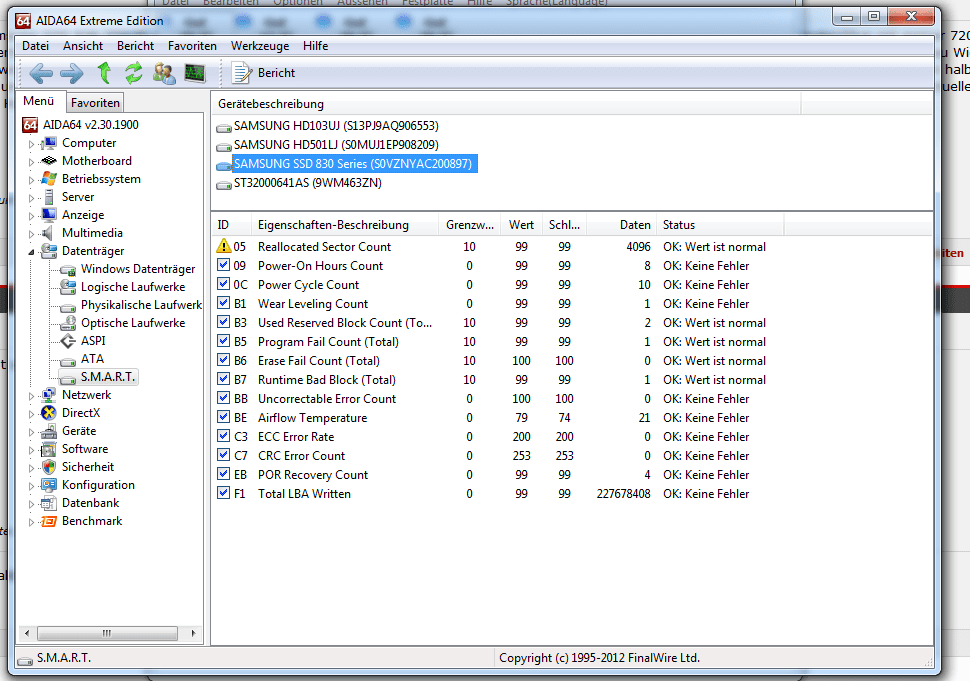Viewport: 970px width, 681px height.
Task: Sort by Eigenschaften-Beschreibung column header
Action: pyautogui.click(x=345, y=225)
